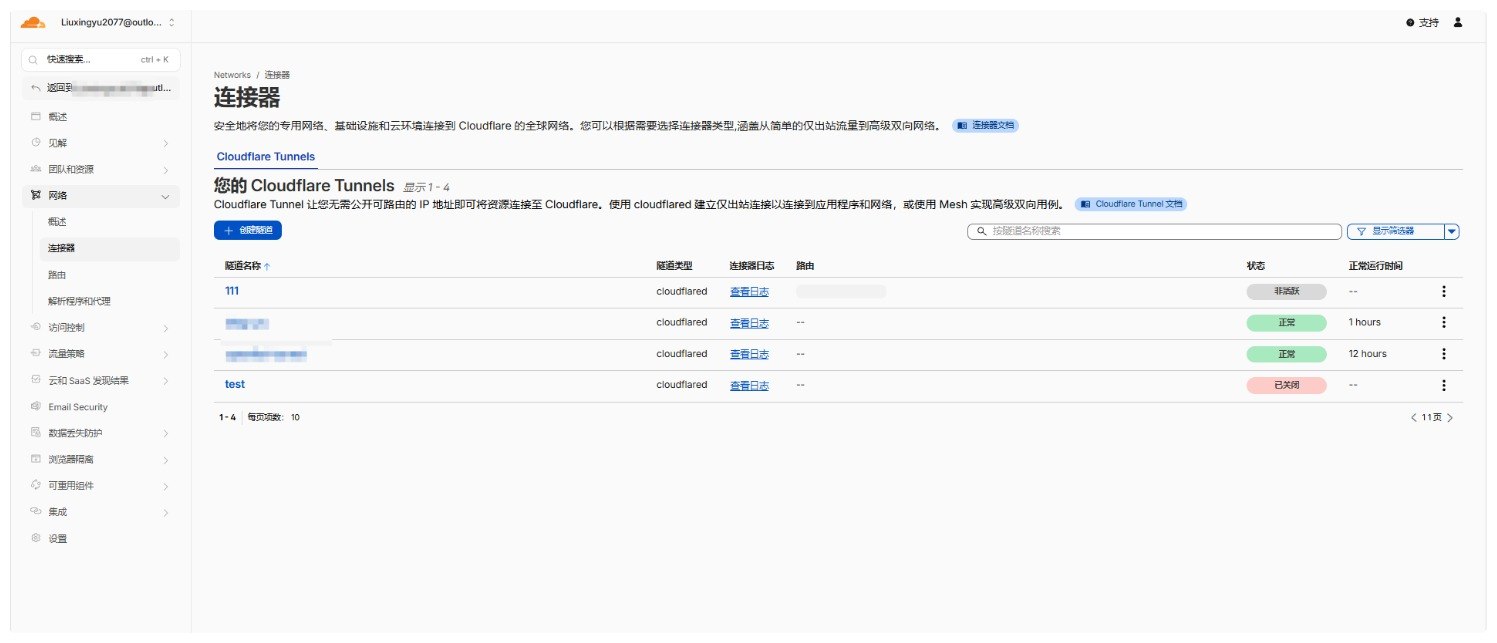
Task: Click 查看日志 for the test tunnel
Action: click(x=749, y=385)
